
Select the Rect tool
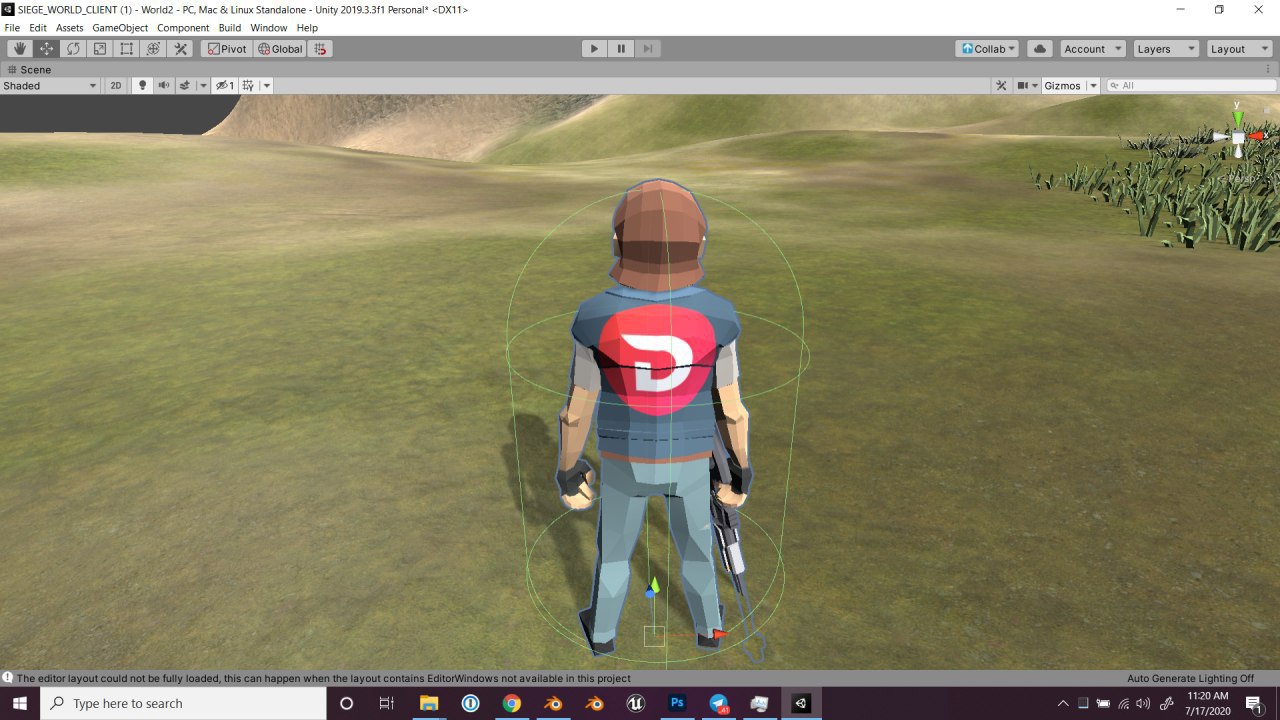click(127, 49)
